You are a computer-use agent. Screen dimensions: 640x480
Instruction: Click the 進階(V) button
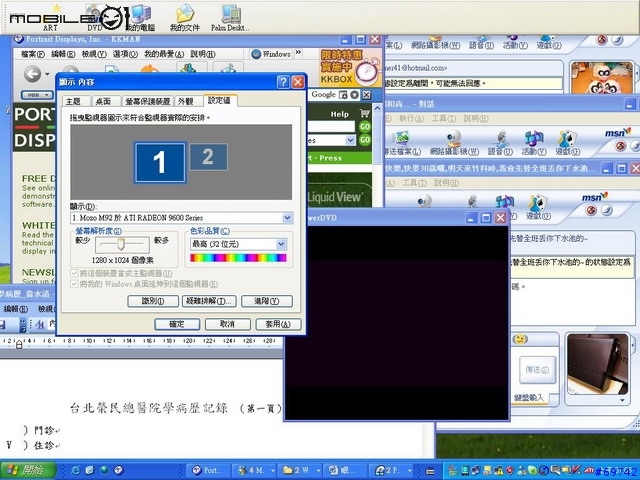267,301
